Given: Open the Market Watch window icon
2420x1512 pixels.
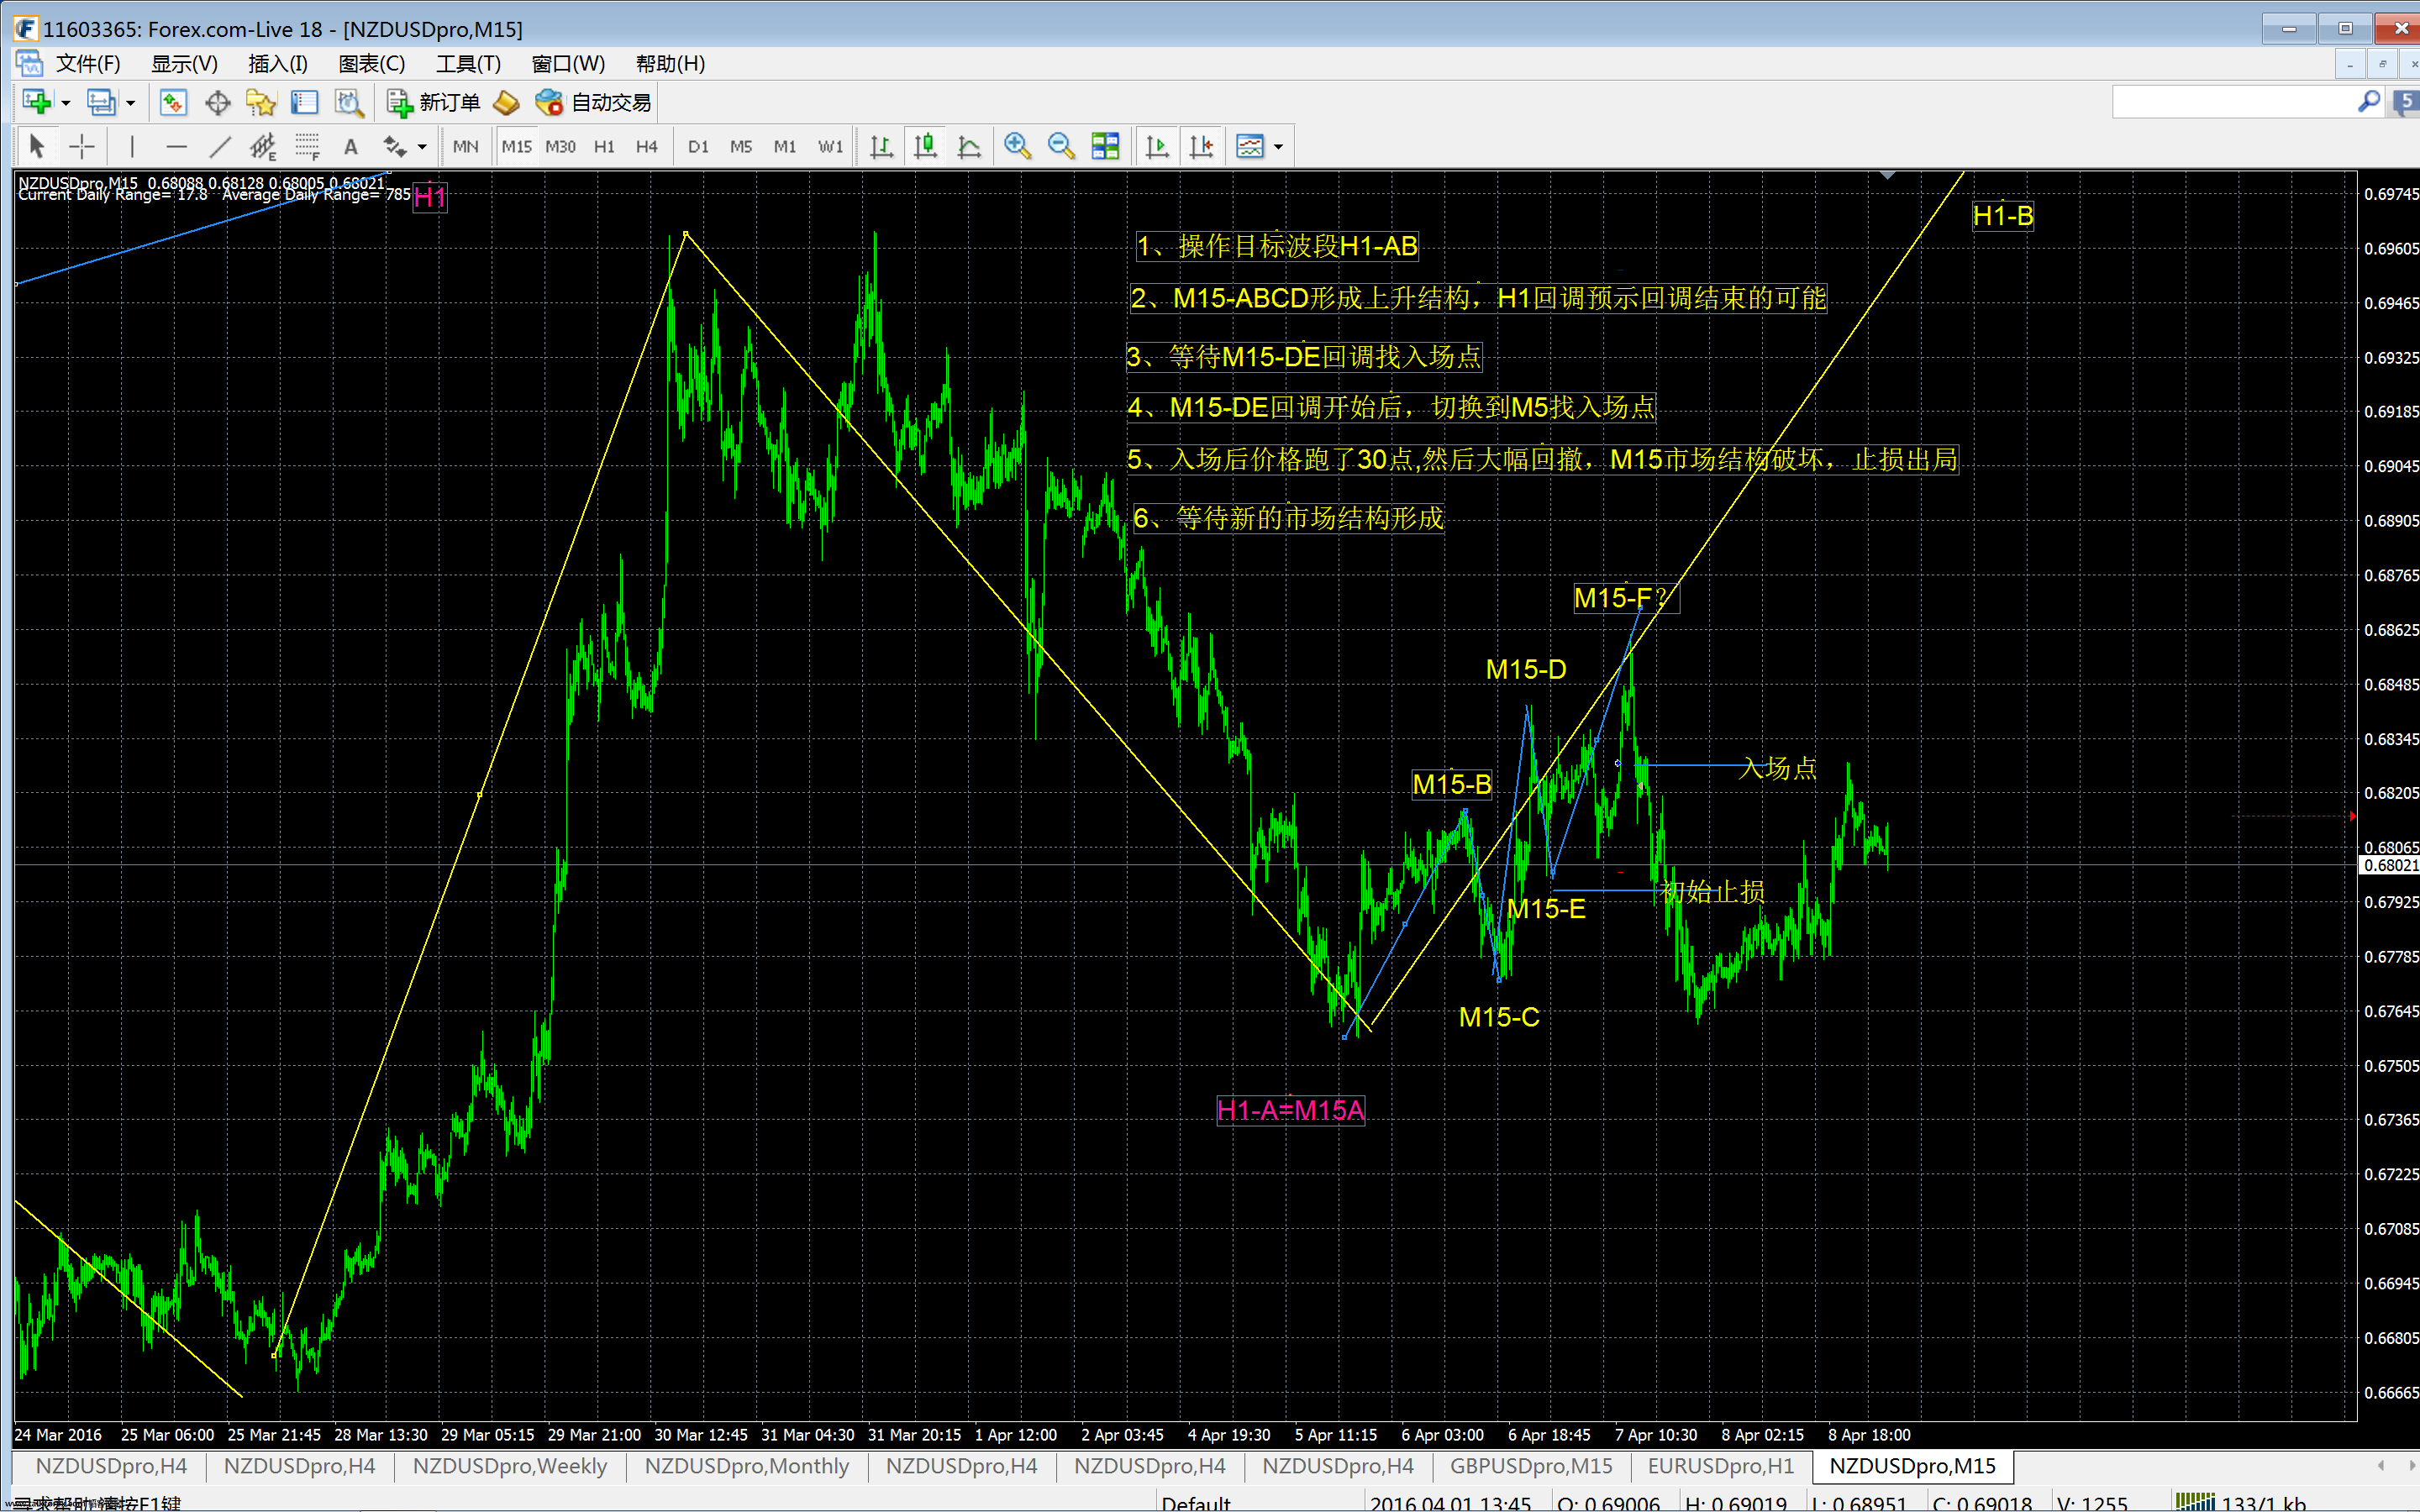Looking at the screenshot, I should 173,102.
